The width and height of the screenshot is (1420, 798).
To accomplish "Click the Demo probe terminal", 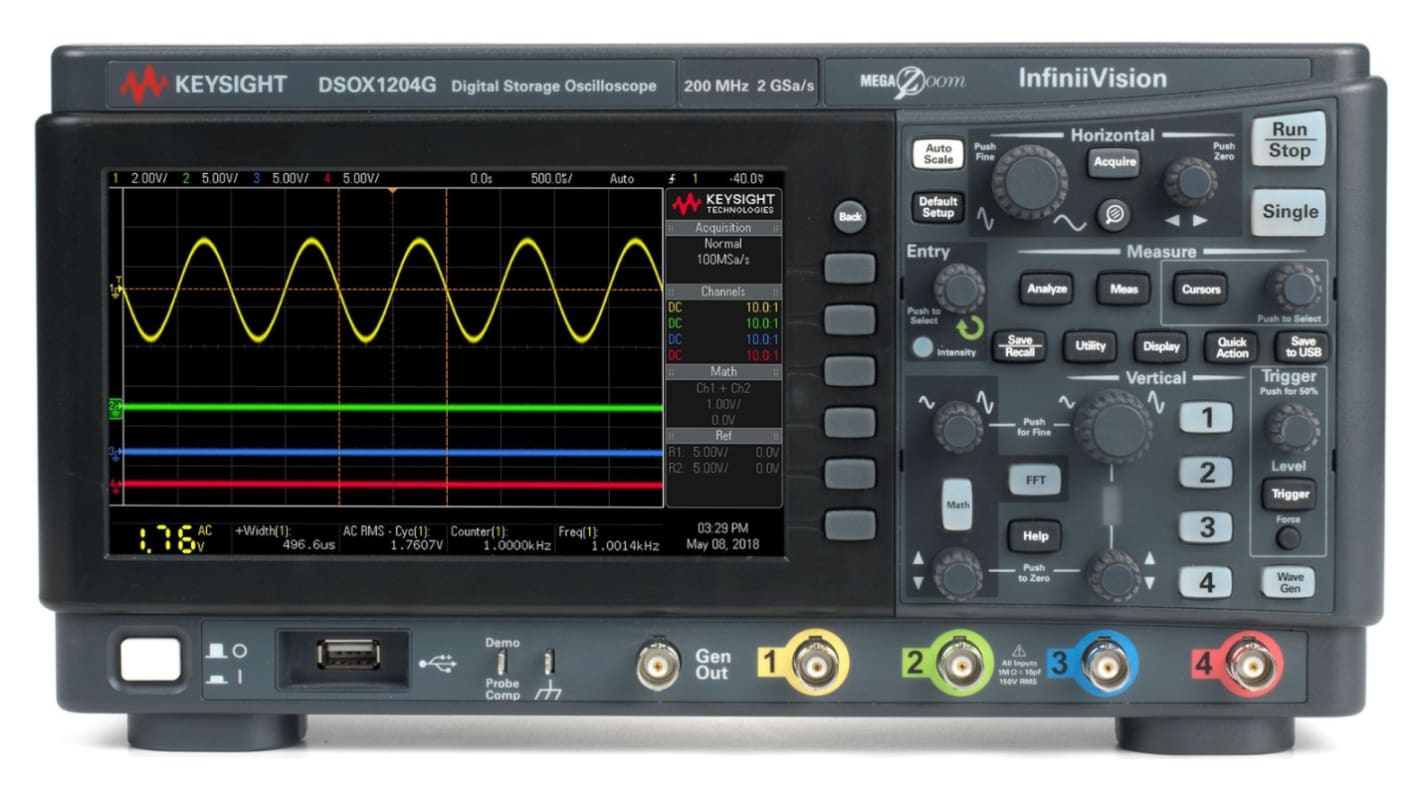I will pos(502,662).
